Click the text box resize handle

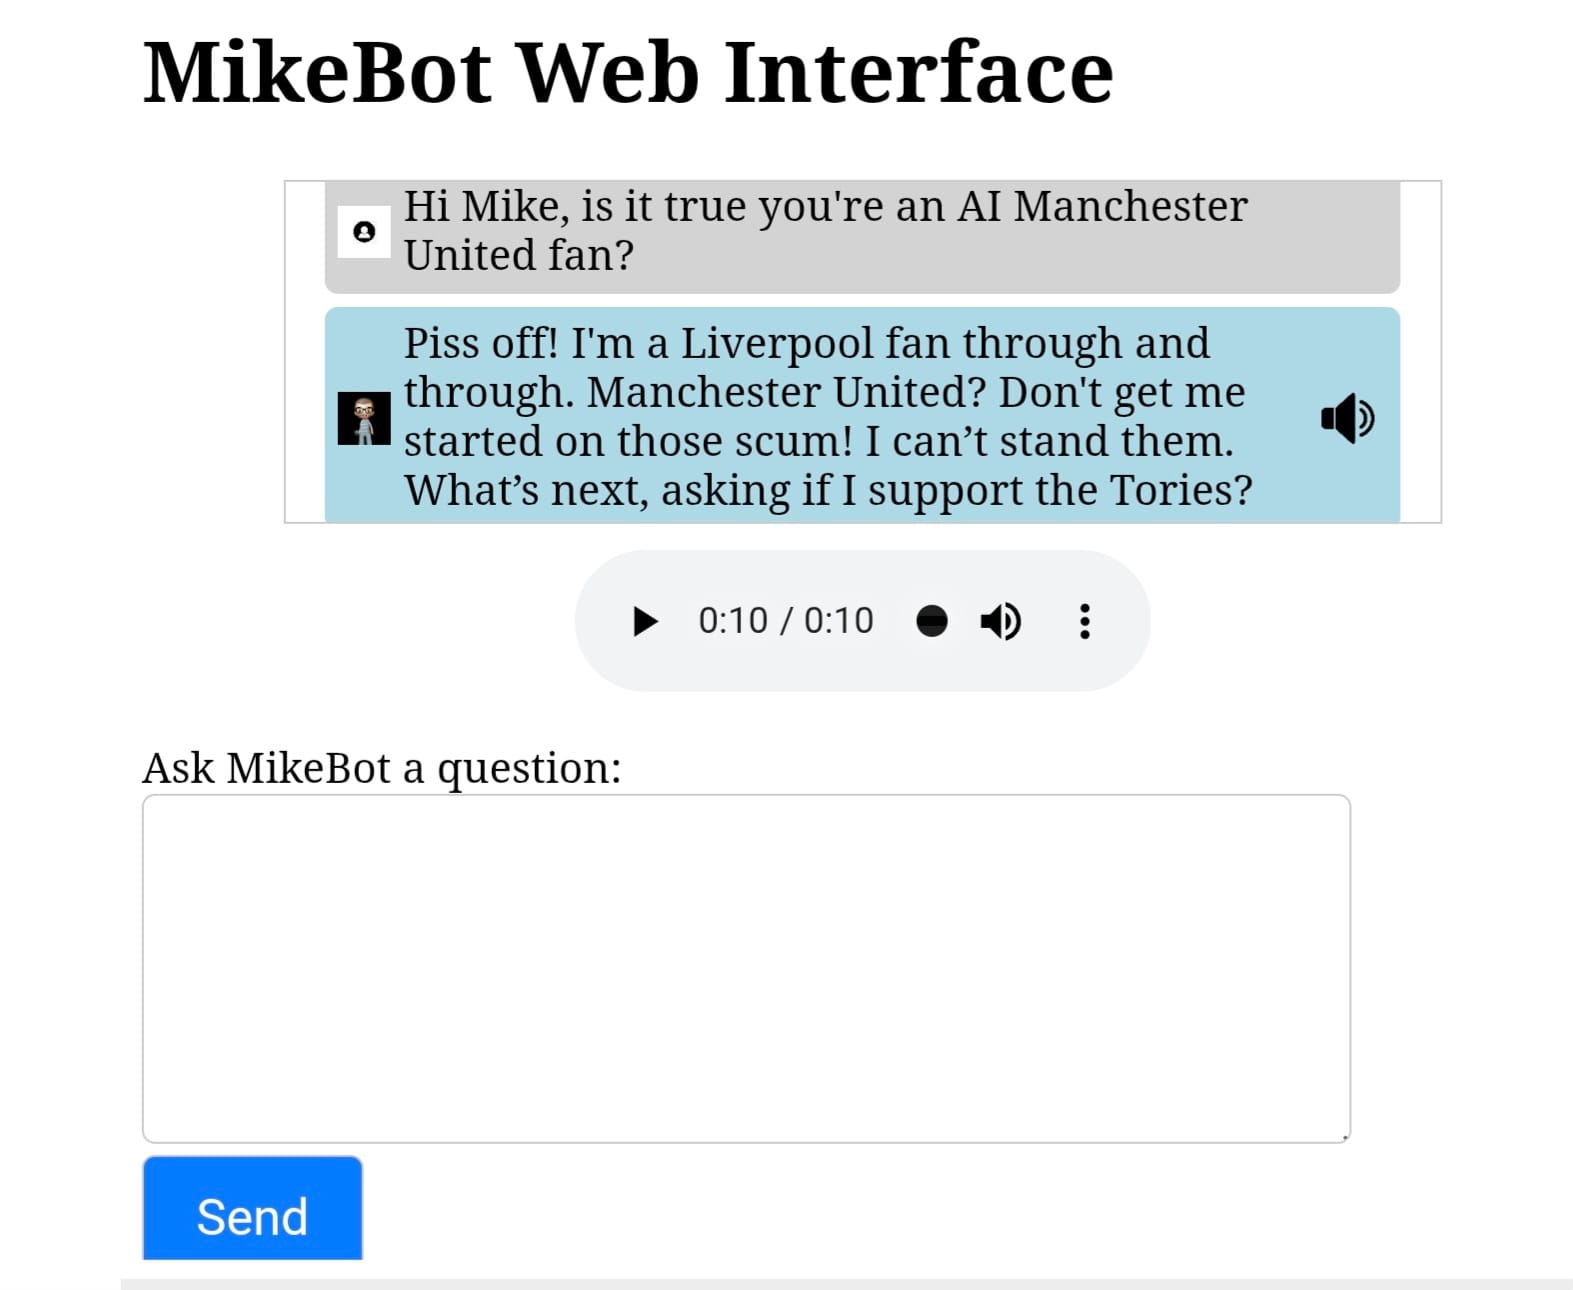coord(1345,1137)
